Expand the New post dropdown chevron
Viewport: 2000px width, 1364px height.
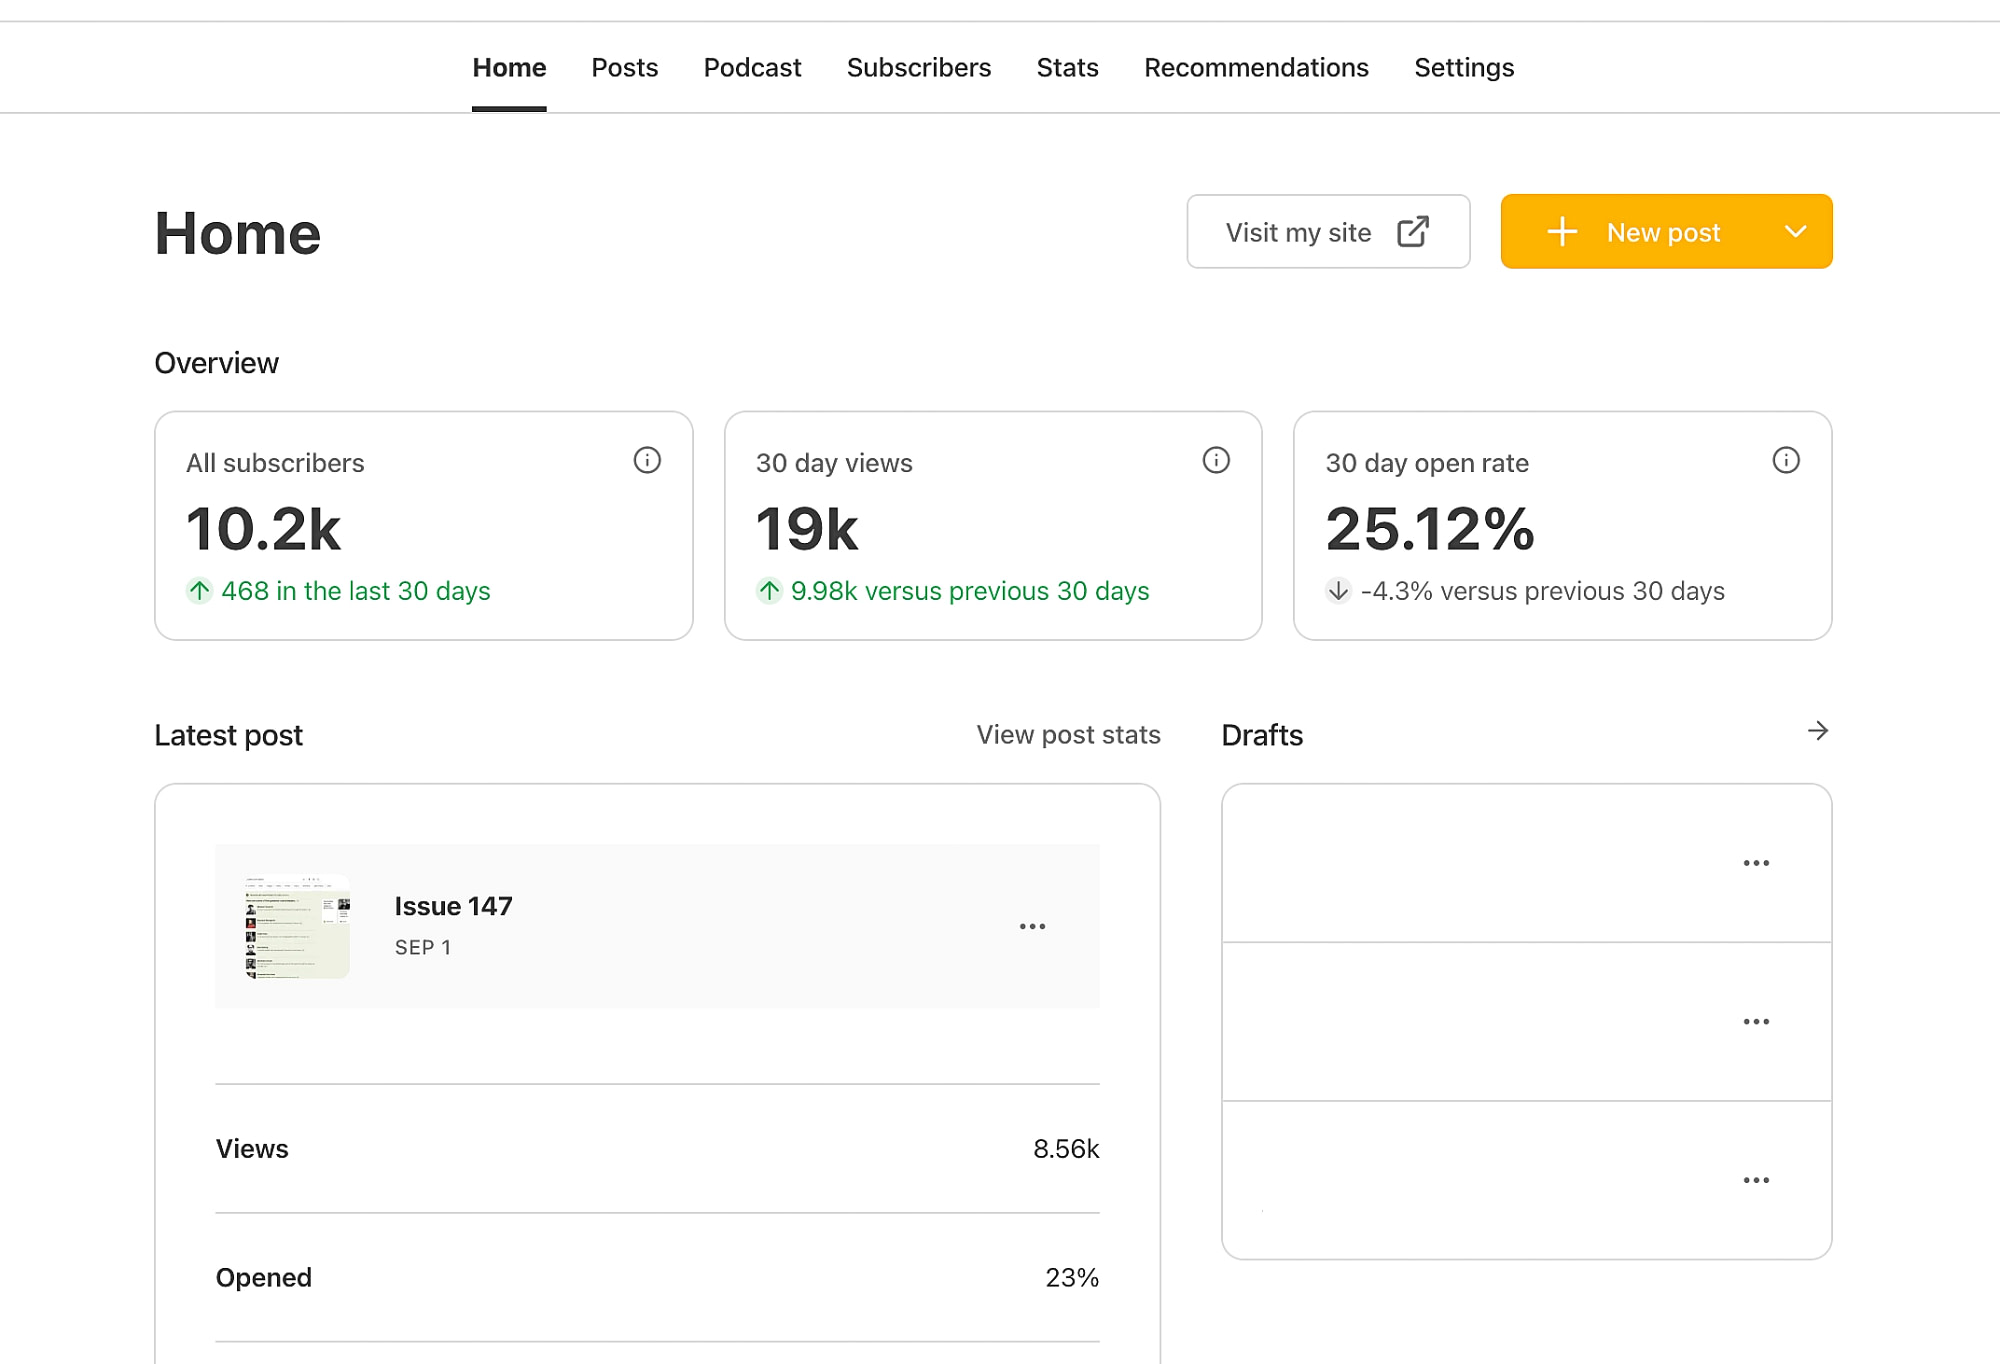click(1796, 232)
